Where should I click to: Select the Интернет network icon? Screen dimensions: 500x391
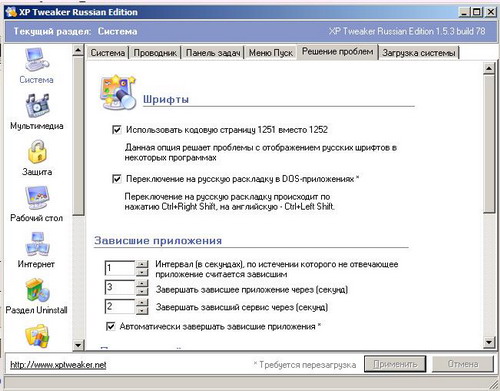[x=37, y=244]
